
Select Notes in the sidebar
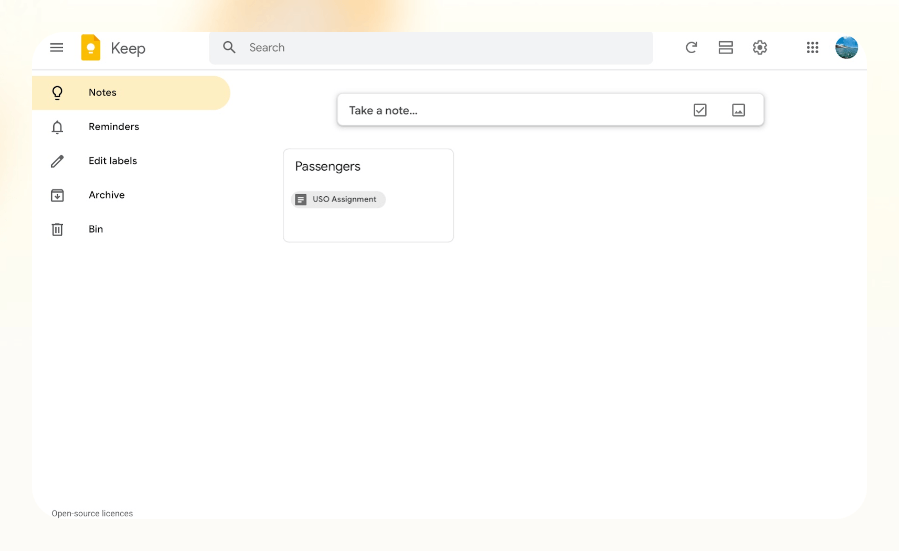click(x=131, y=93)
